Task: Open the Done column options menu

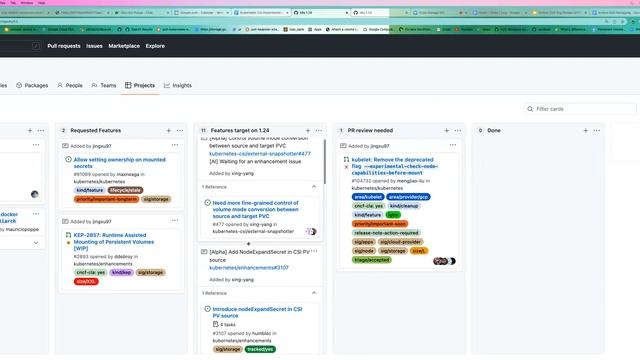Action: pos(597,131)
